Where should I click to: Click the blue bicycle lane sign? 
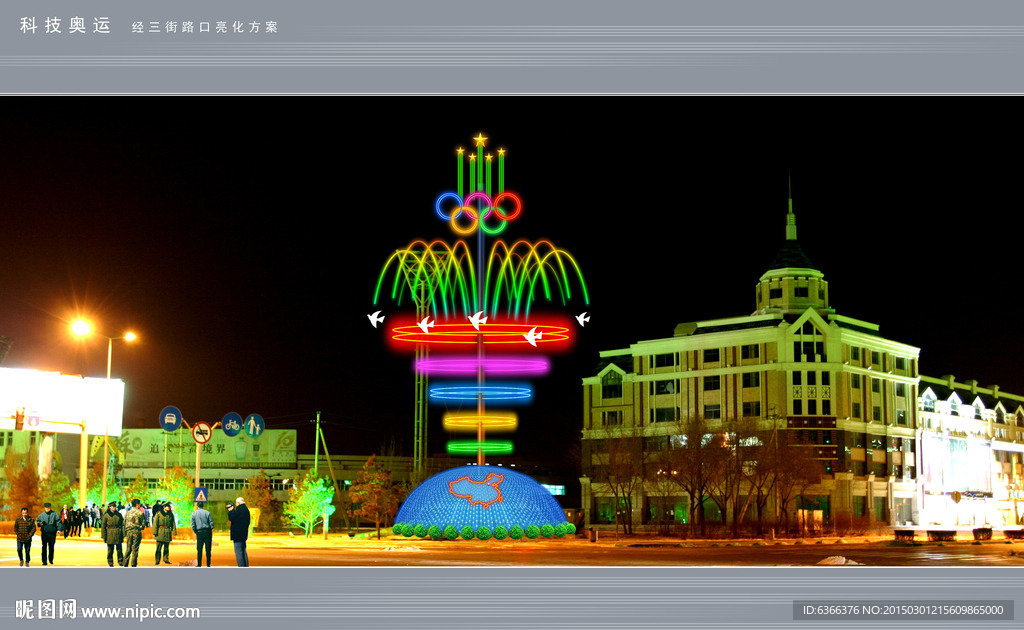point(231,424)
